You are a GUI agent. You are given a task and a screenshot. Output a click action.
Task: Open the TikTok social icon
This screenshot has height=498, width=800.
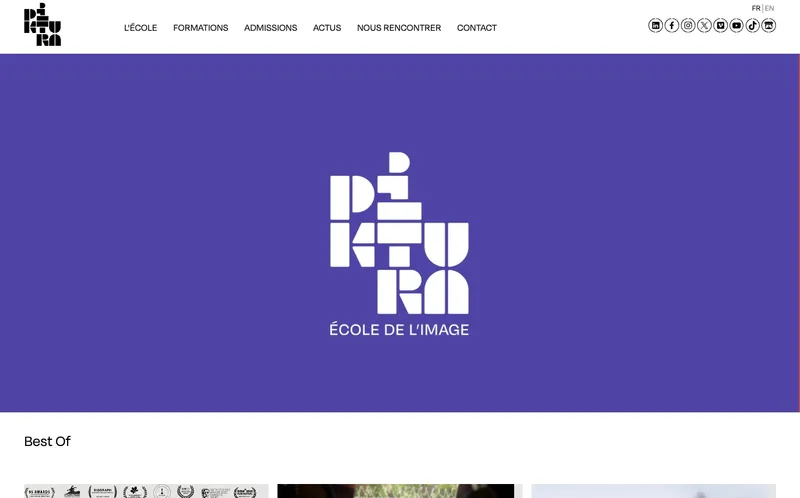tap(753, 25)
